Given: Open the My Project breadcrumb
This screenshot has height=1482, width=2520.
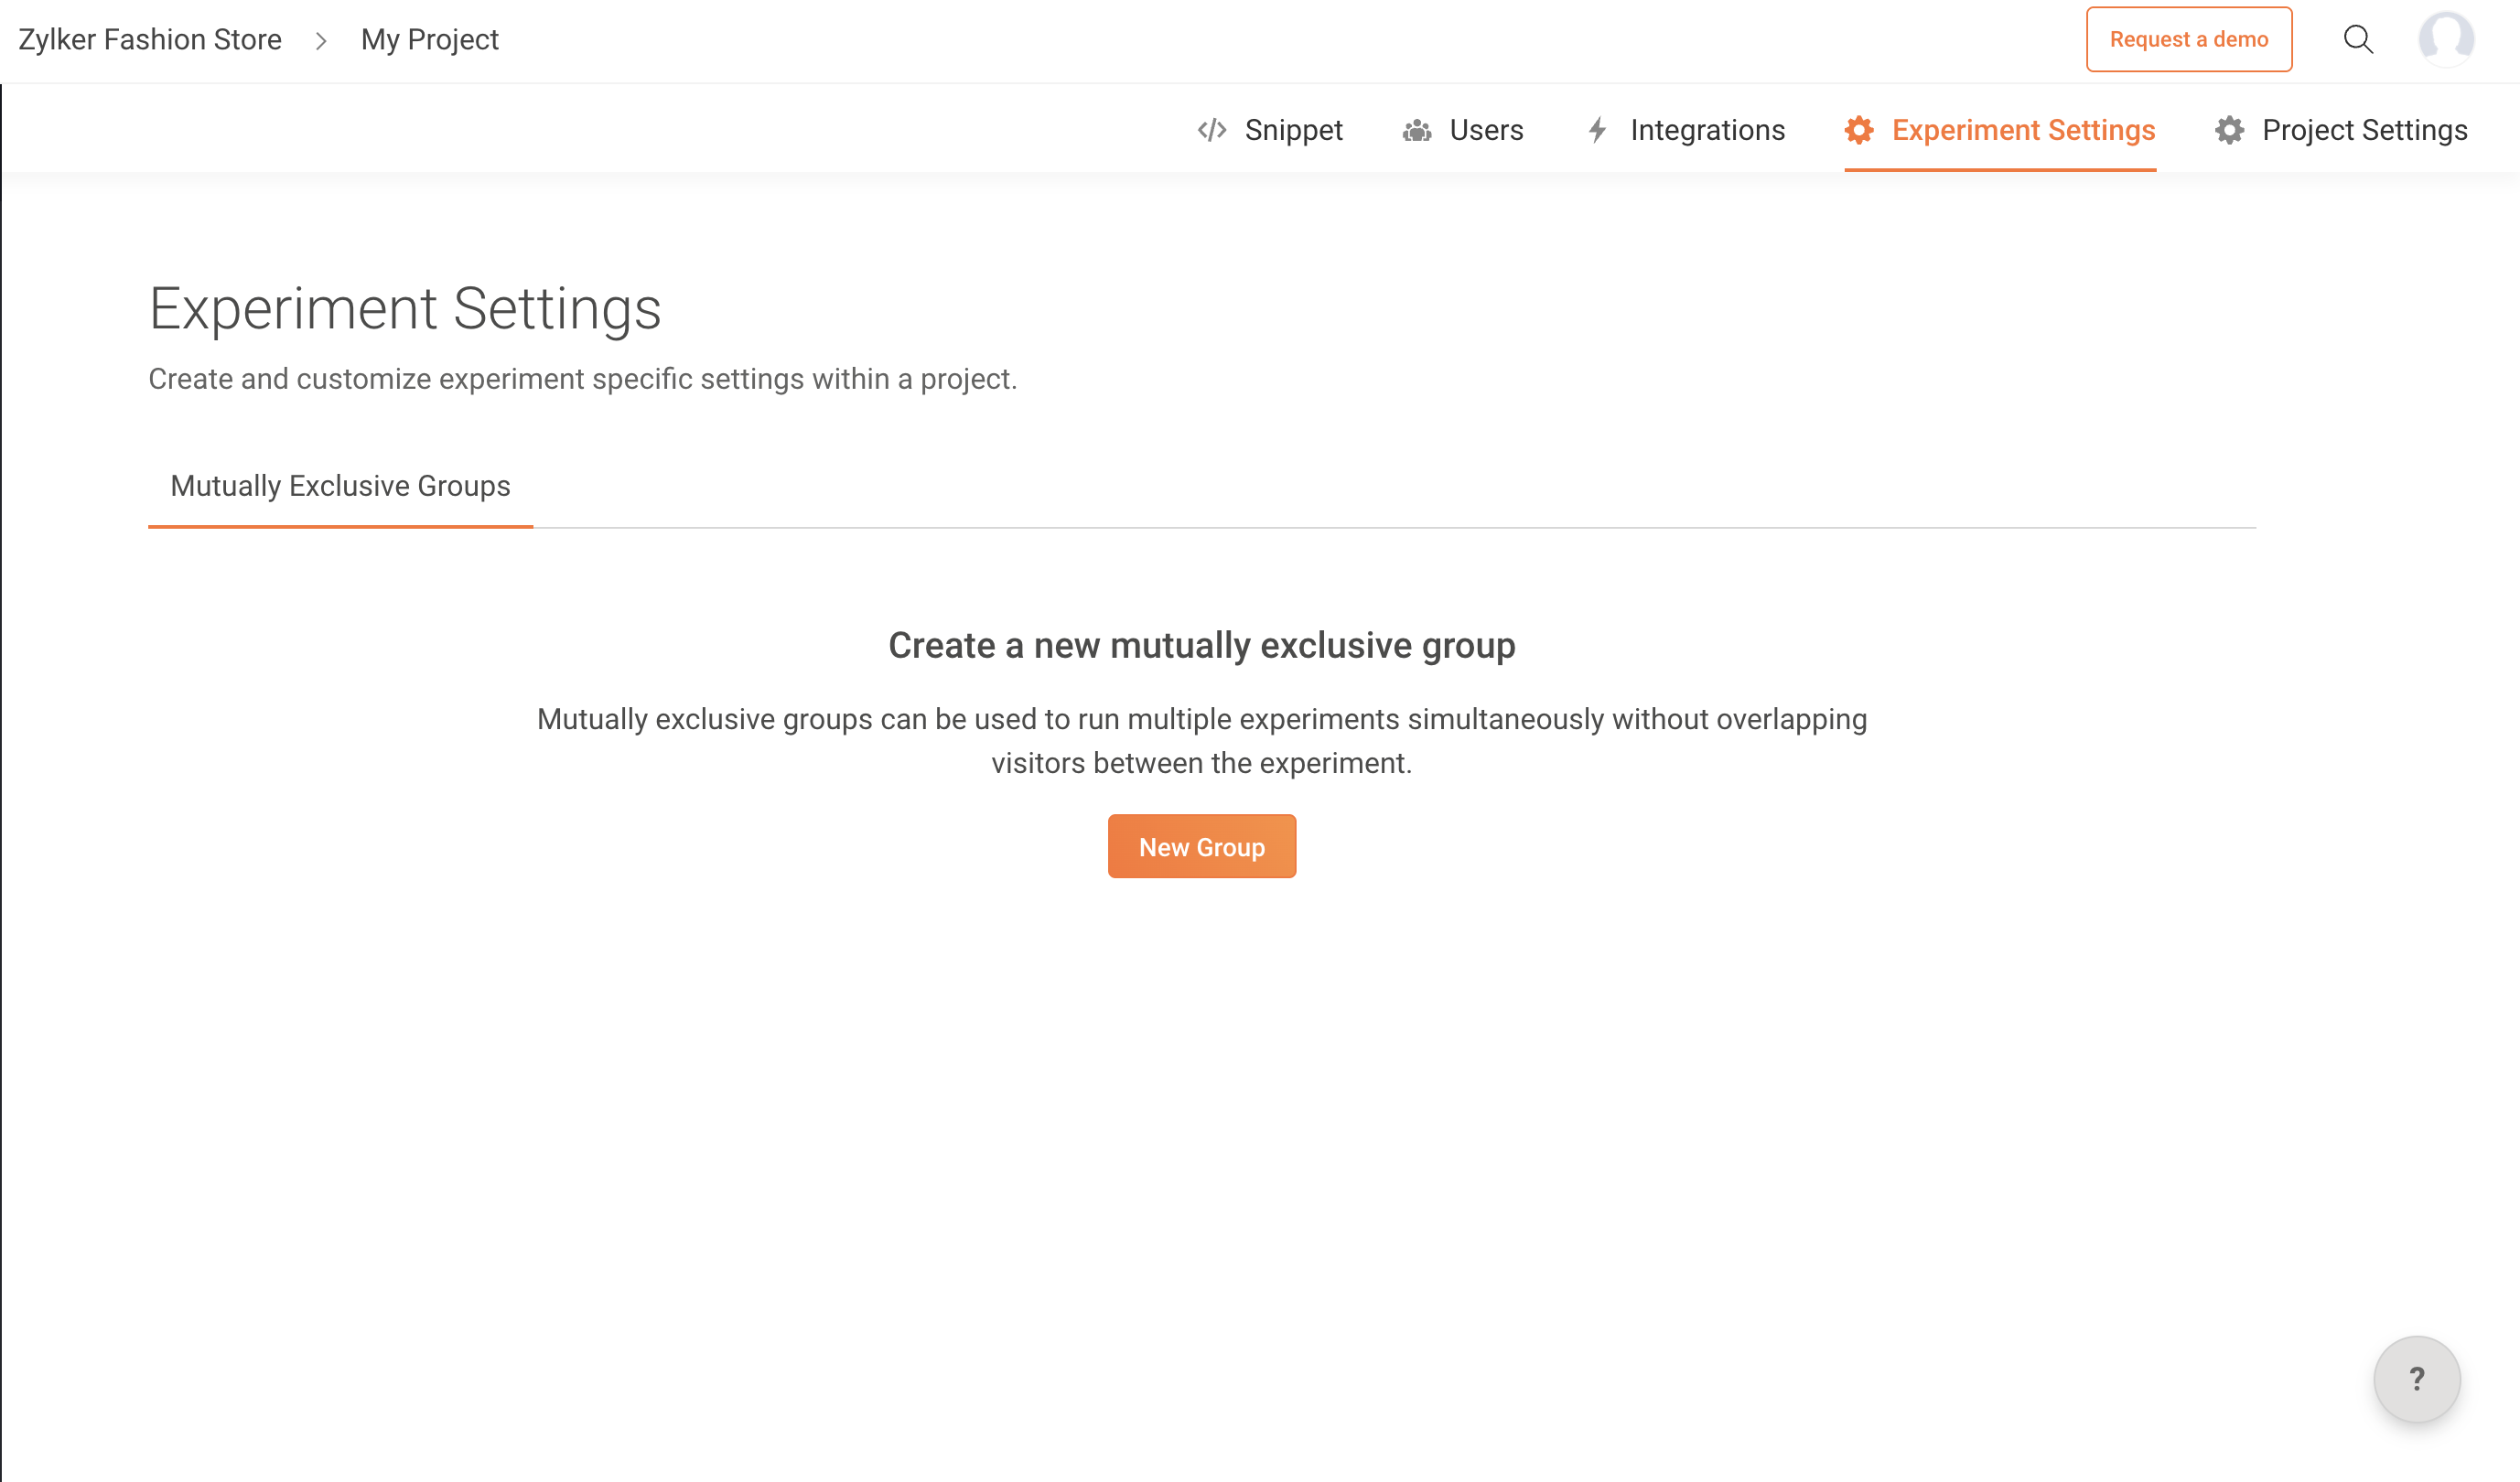Looking at the screenshot, I should (x=429, y=40).
